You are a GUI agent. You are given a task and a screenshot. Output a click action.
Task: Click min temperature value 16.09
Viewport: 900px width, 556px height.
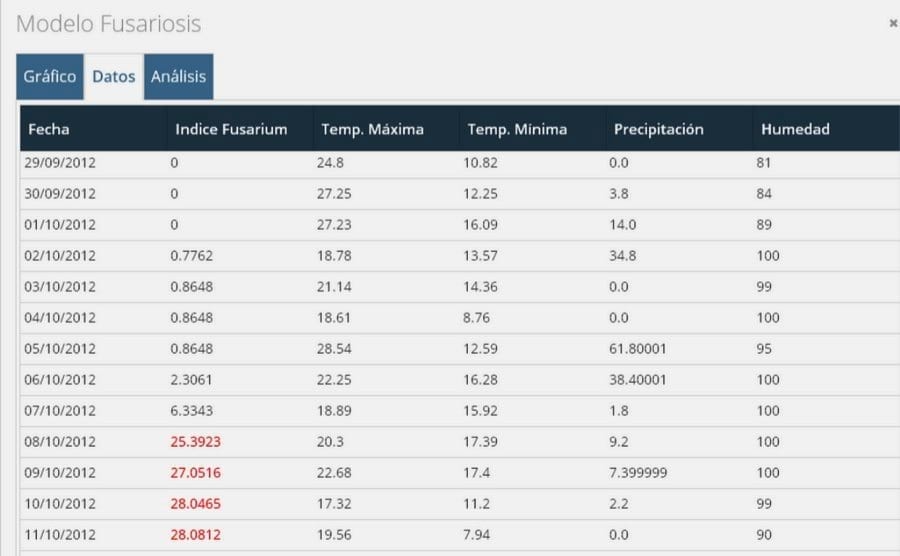coord(480,224)
